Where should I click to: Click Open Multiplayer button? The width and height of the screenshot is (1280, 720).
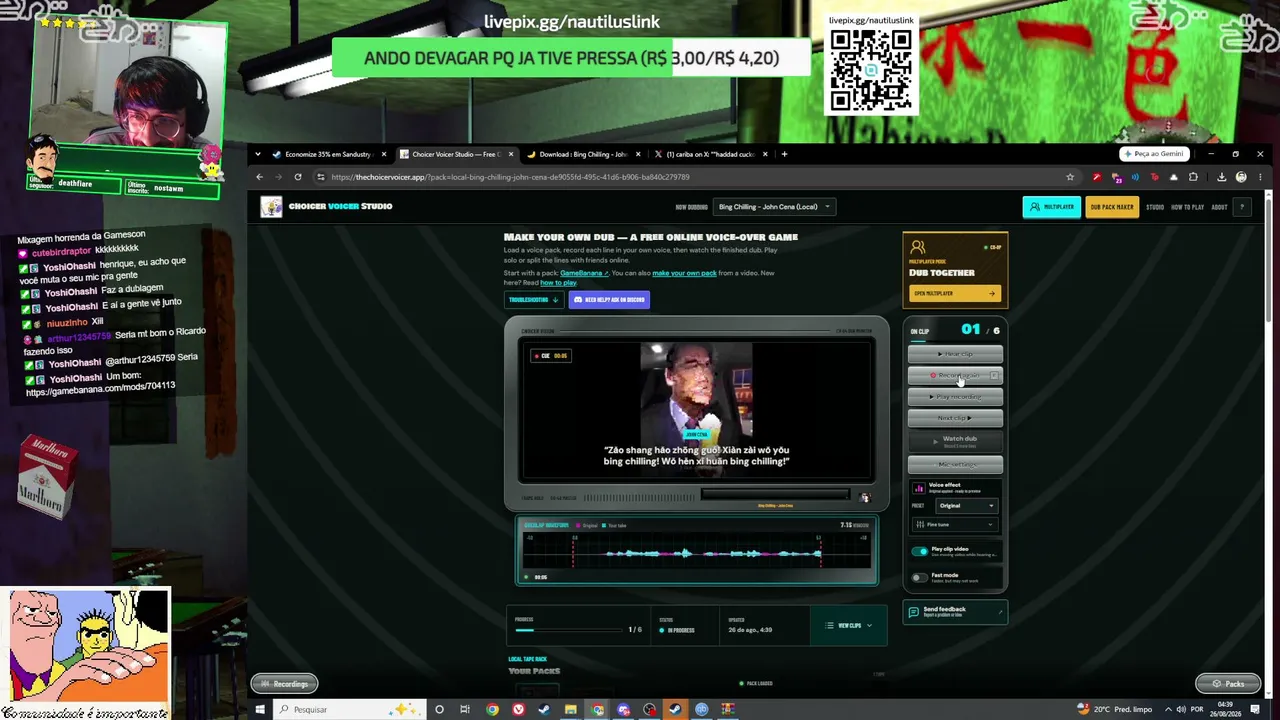(955, 293)
